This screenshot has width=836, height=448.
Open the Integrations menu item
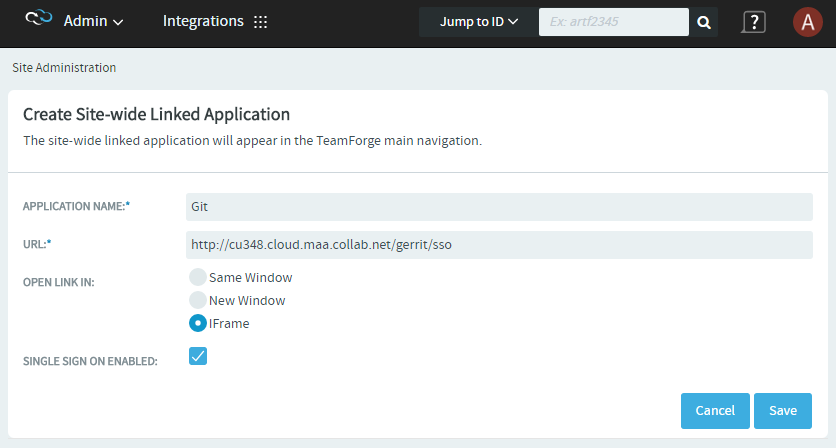click(203, 21)
